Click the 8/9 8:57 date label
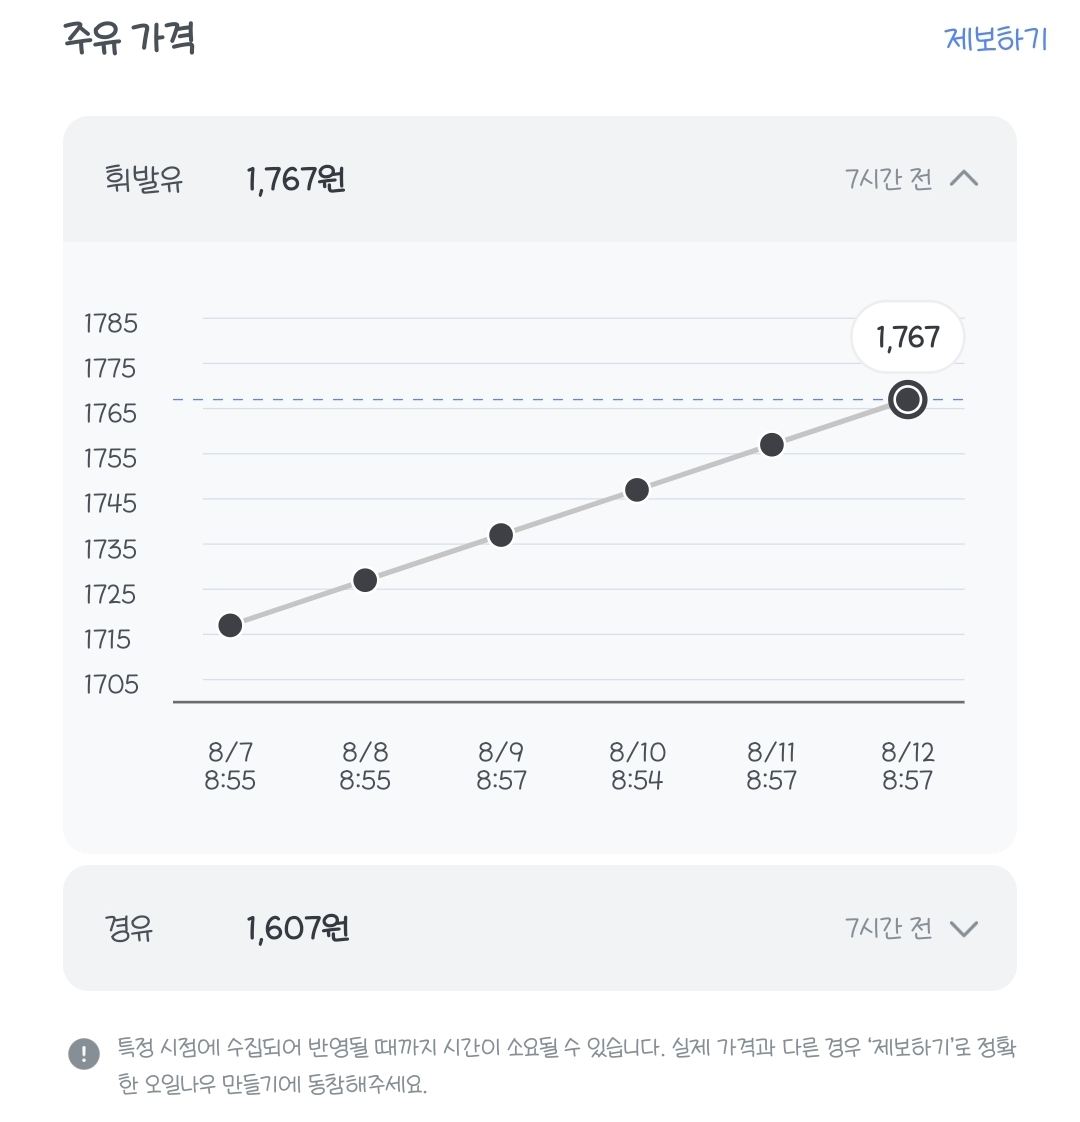Viewport: 1080px width, 1122px height. point(501,766)
